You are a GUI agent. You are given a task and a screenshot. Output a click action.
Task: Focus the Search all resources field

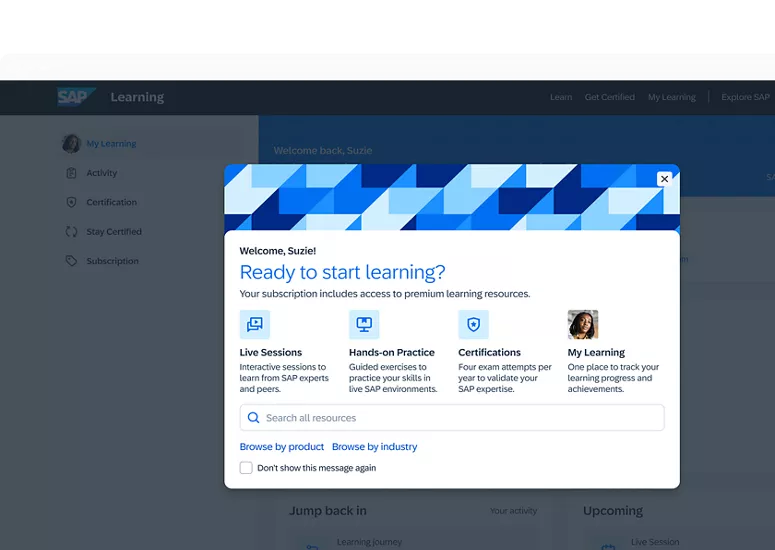tap(452, 418)
